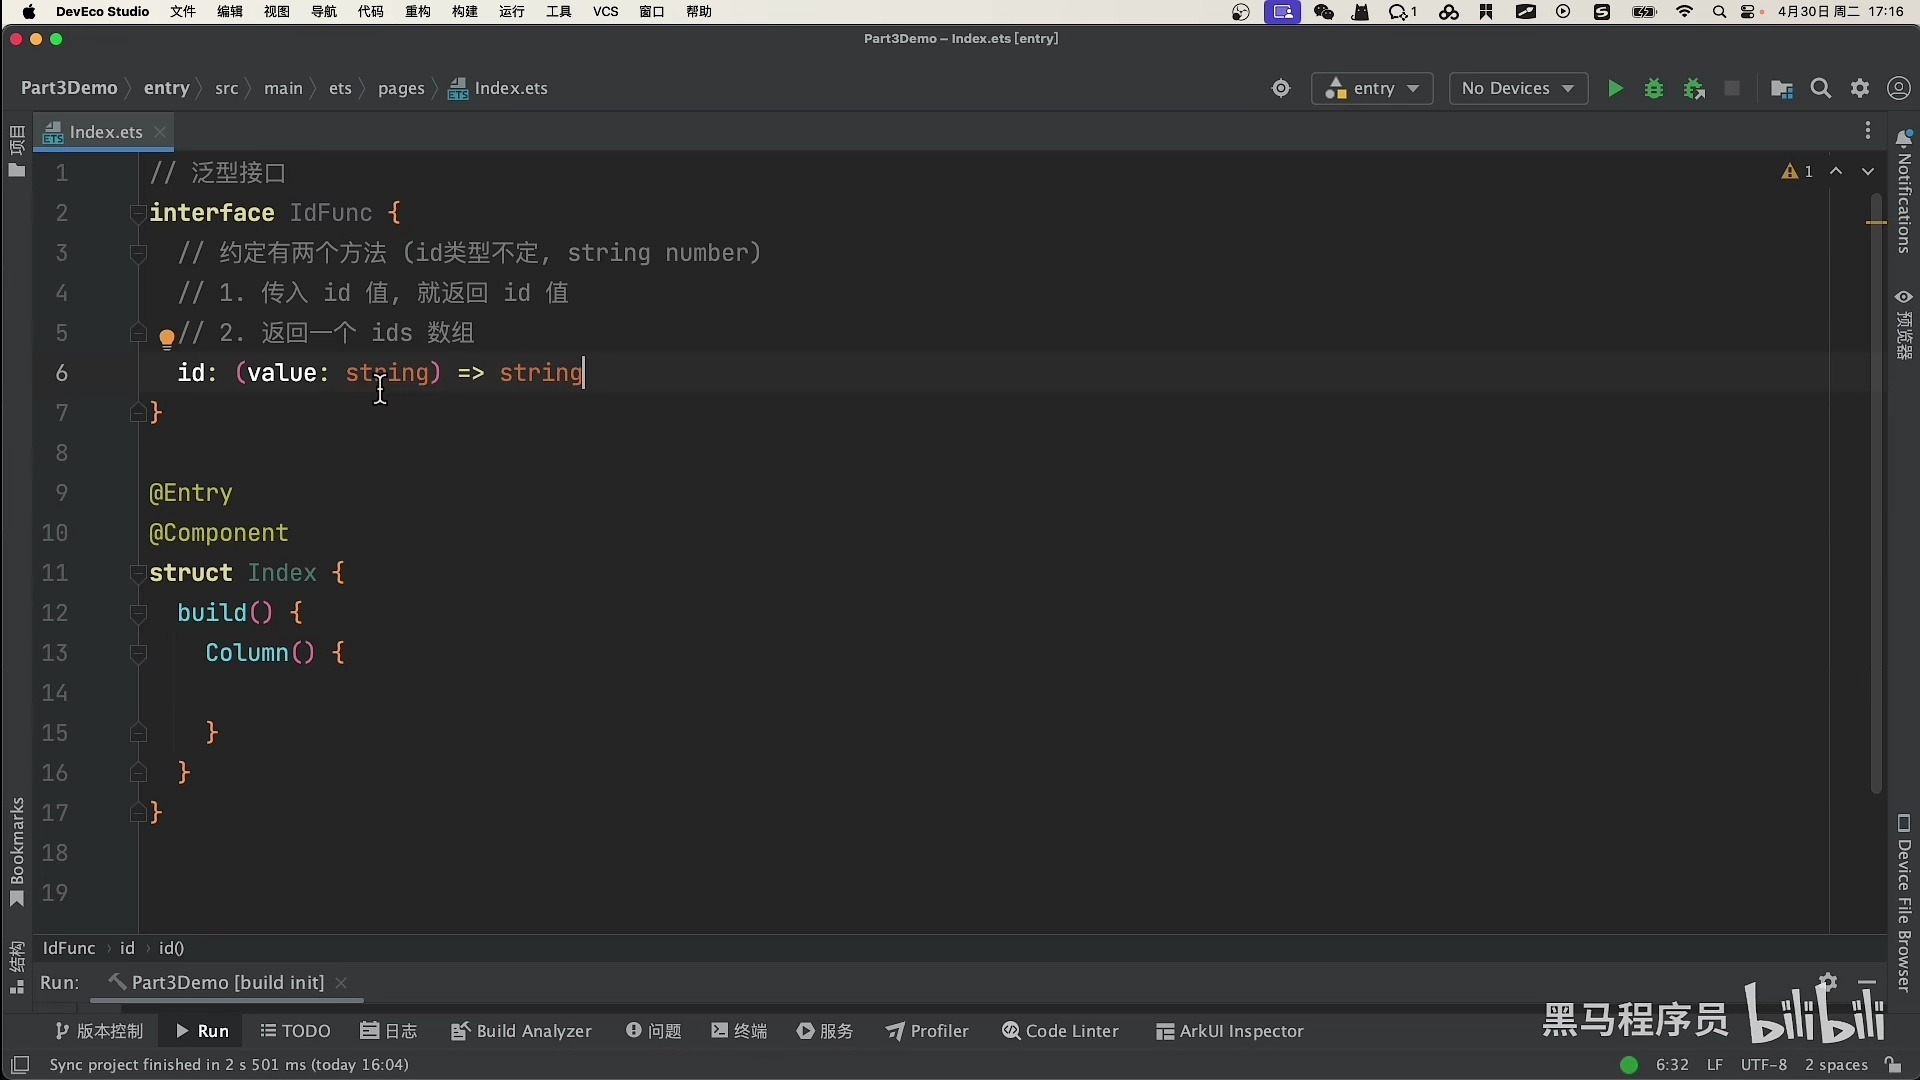
Task: Open the 编辑 menu
Action: tap(230, 12)
